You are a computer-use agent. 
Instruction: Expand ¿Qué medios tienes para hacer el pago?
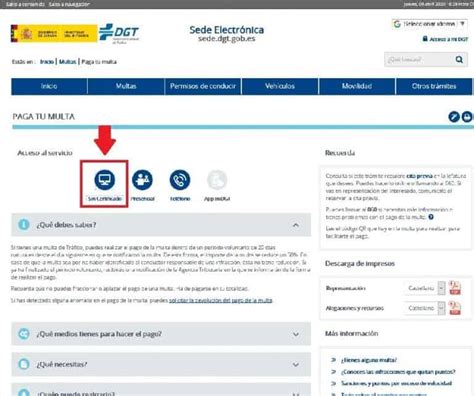[296, 334]
